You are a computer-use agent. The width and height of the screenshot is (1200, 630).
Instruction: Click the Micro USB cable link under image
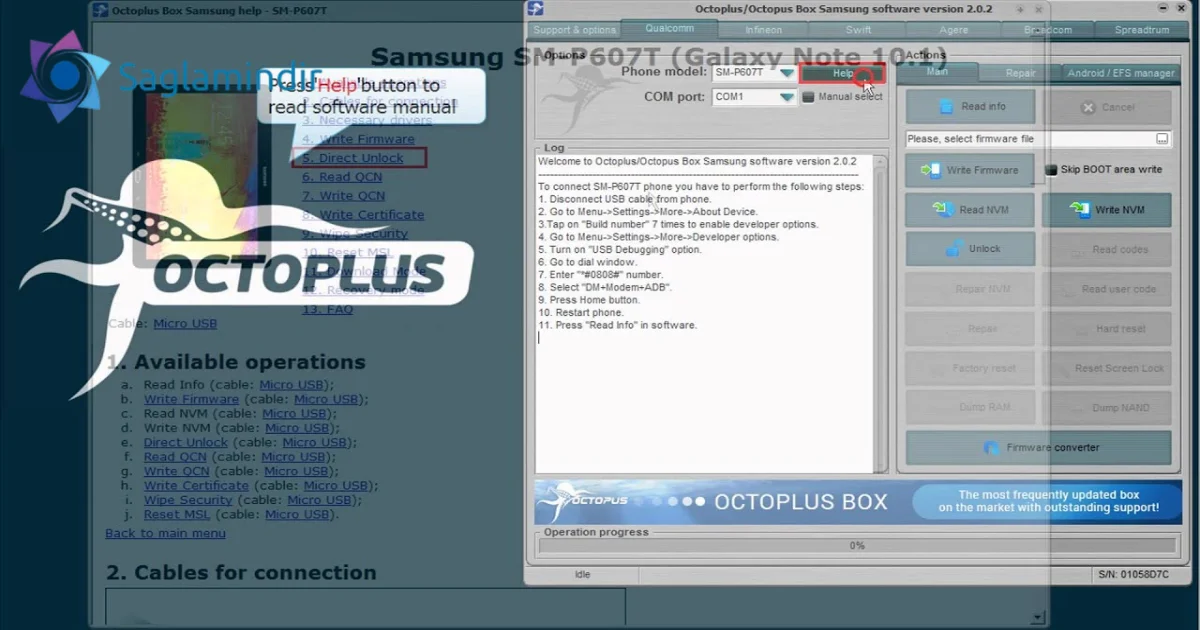pyautogui.click(x=185, y=324)
